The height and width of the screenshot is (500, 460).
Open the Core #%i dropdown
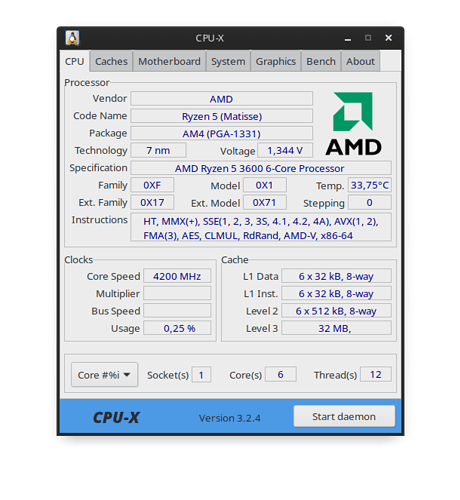104,375
